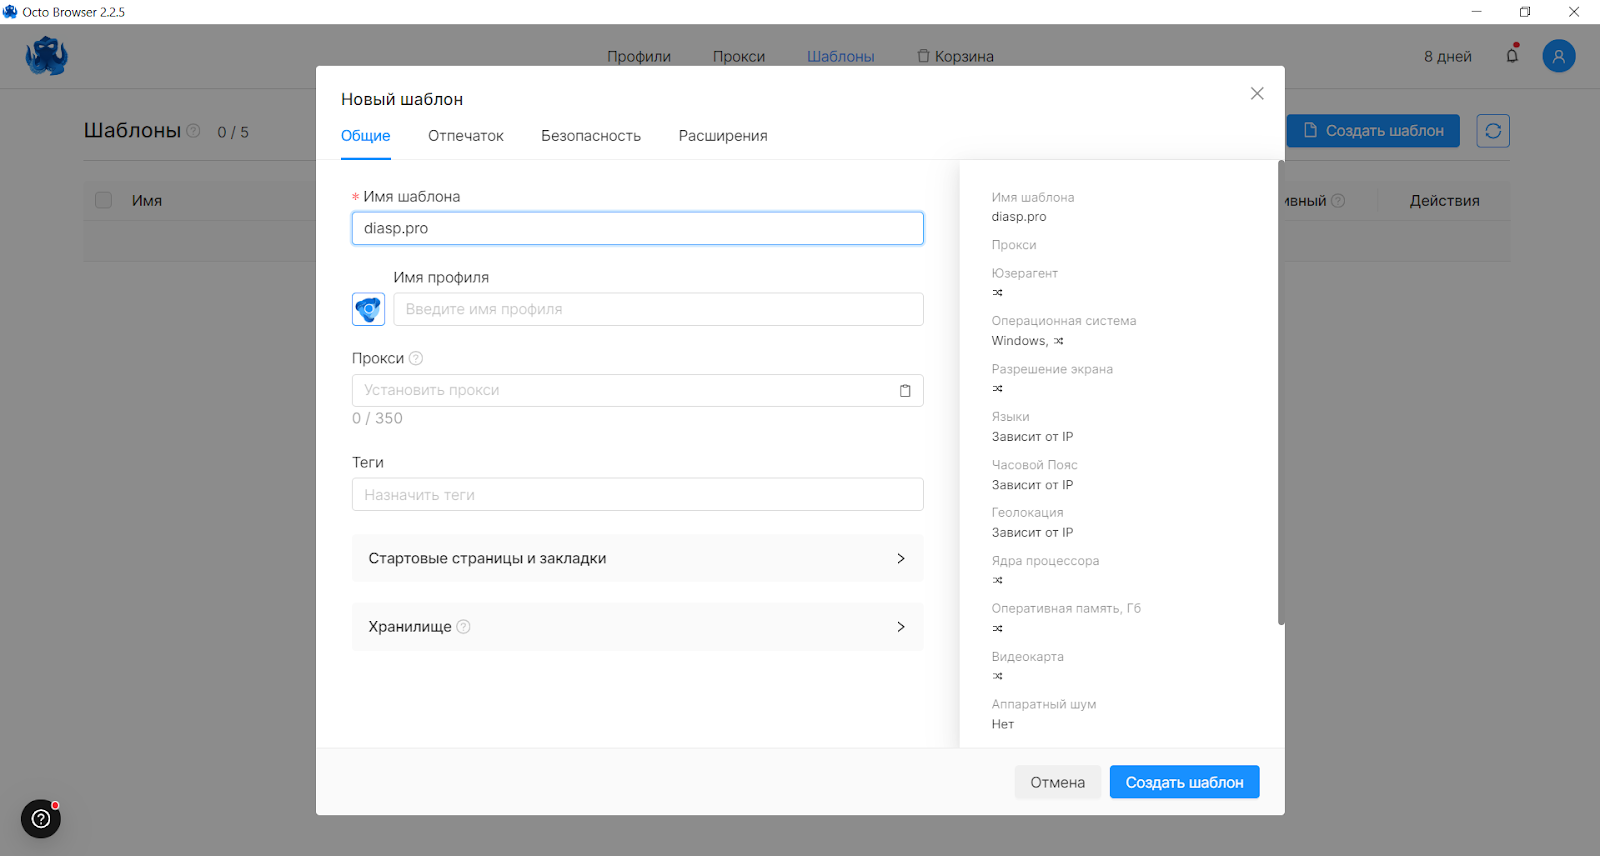The height and width of the screenshot is (856, 1600).
Task: Click Зависит от IP under Часовой Пояс
Action: [1032, 485]
